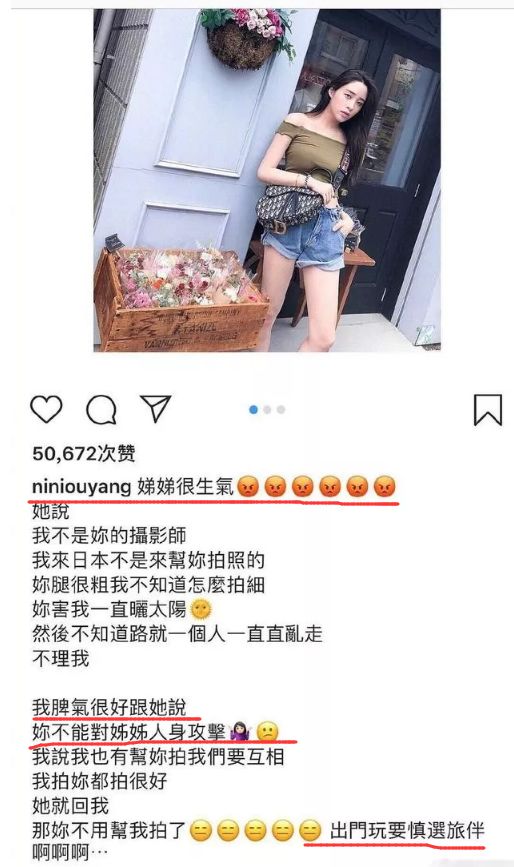Click underlined line 我脾氣很好跟她說
514x867 pixels.
coord(109,708)
